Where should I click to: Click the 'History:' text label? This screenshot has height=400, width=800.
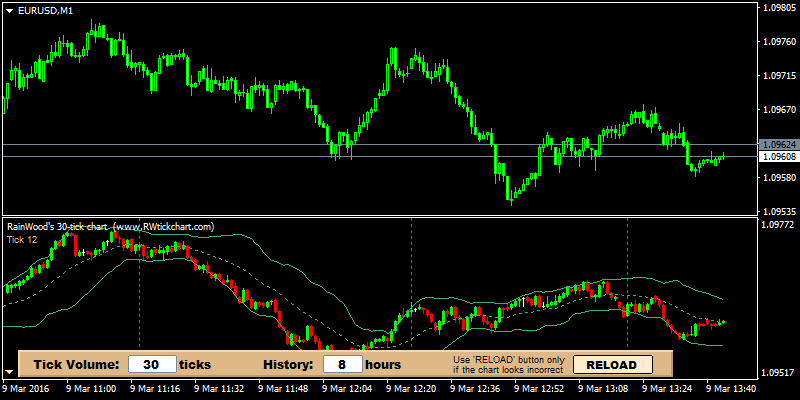pyautogui.click(x=288, y=365)
